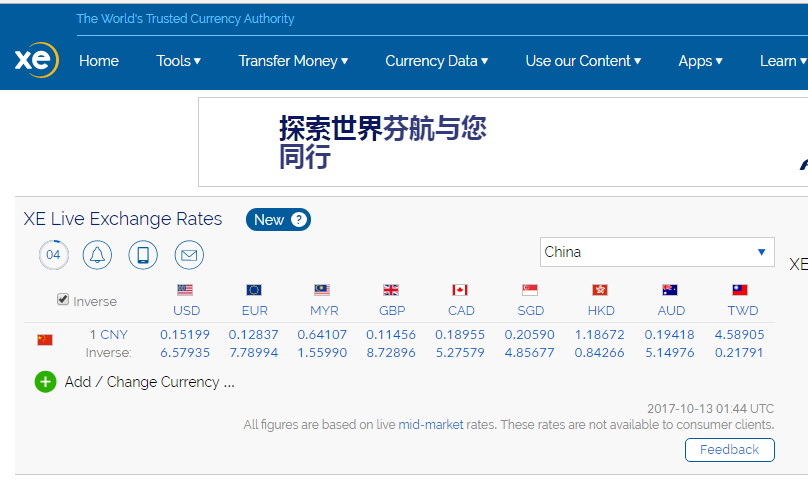808x492 pixels.
Task: Click the SGD column header
Action: 531,311
